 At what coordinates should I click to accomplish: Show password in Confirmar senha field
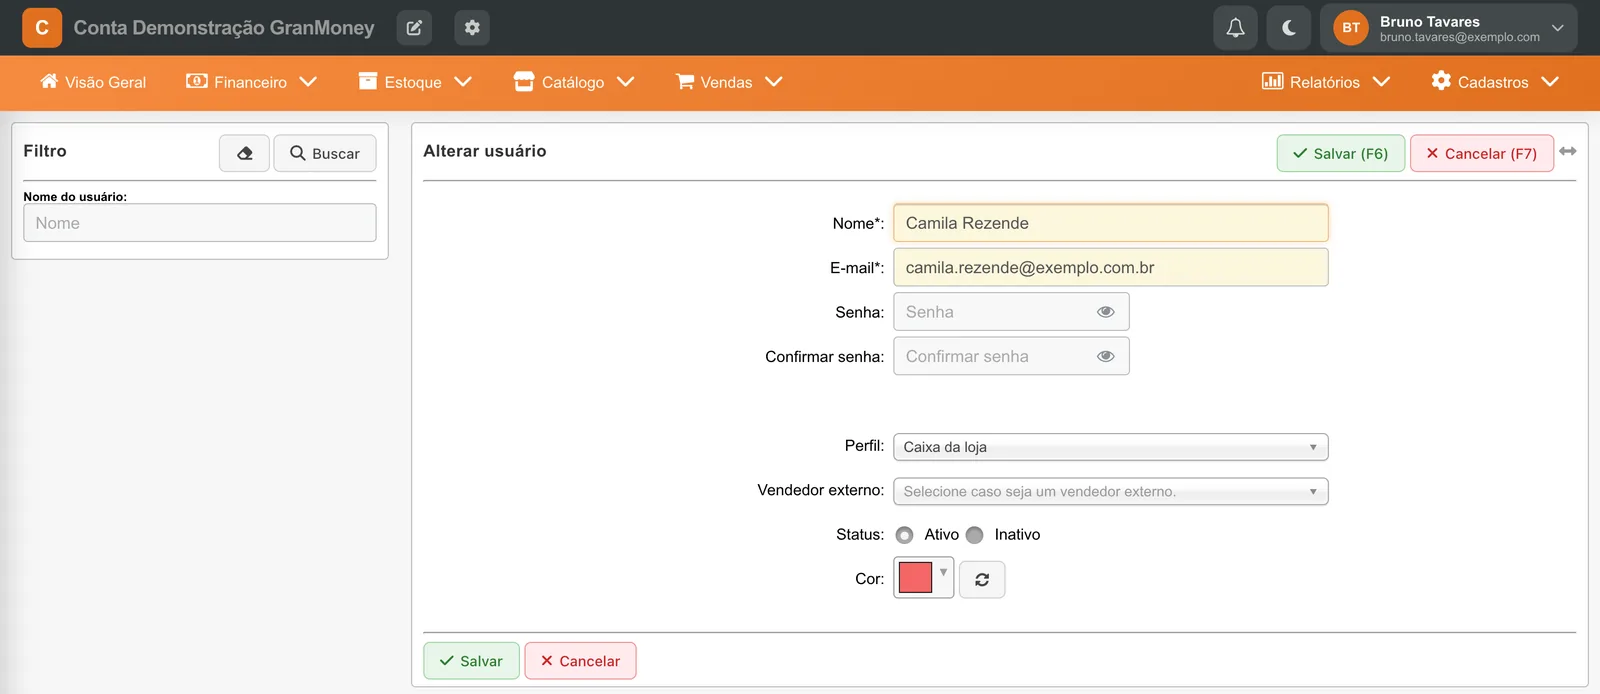pos(1106,356)
